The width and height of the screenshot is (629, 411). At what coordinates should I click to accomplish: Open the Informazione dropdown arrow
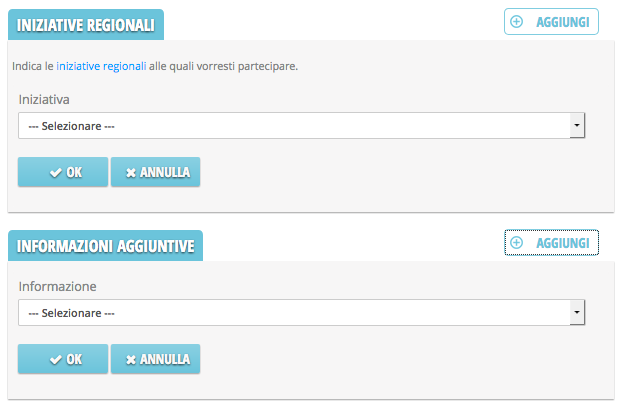tap(576, 313)
